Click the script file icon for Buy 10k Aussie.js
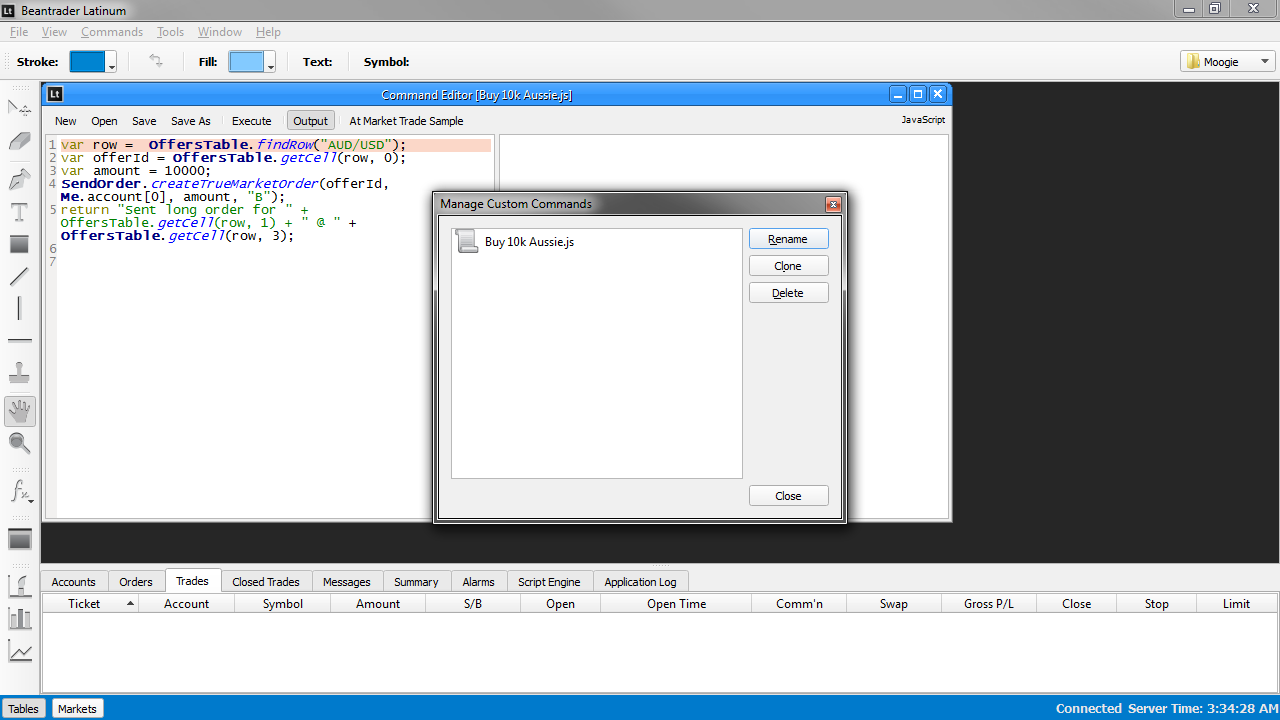 [x=467, y=241]
